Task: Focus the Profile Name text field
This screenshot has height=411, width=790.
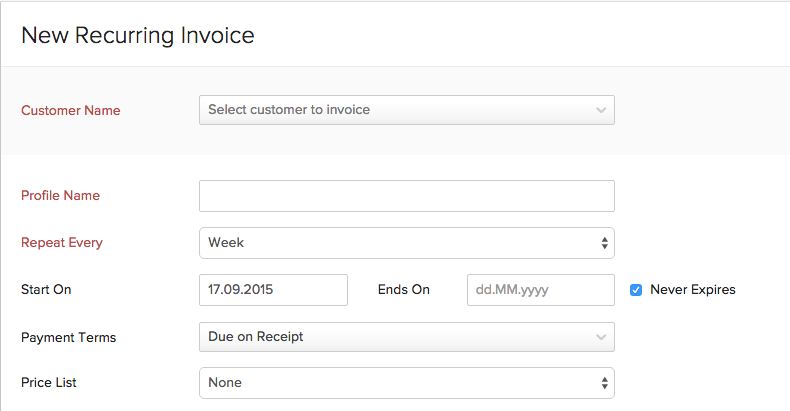Action: point(406,196)
